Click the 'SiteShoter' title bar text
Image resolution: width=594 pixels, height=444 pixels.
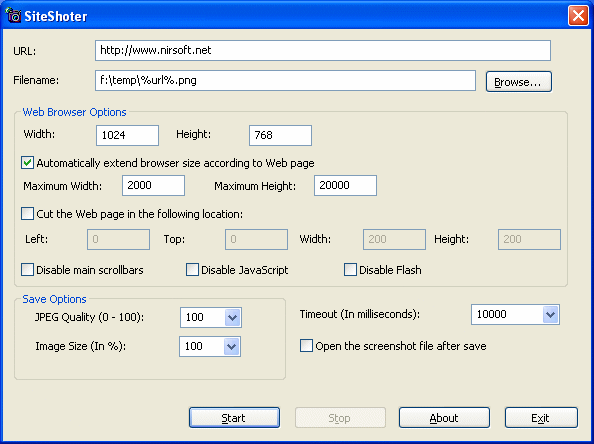(56, 16)
